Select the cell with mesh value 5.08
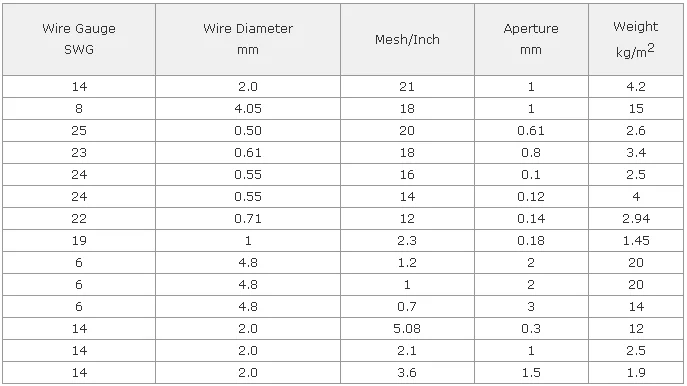The image size is (687, 386). click(x=407, y=329)
